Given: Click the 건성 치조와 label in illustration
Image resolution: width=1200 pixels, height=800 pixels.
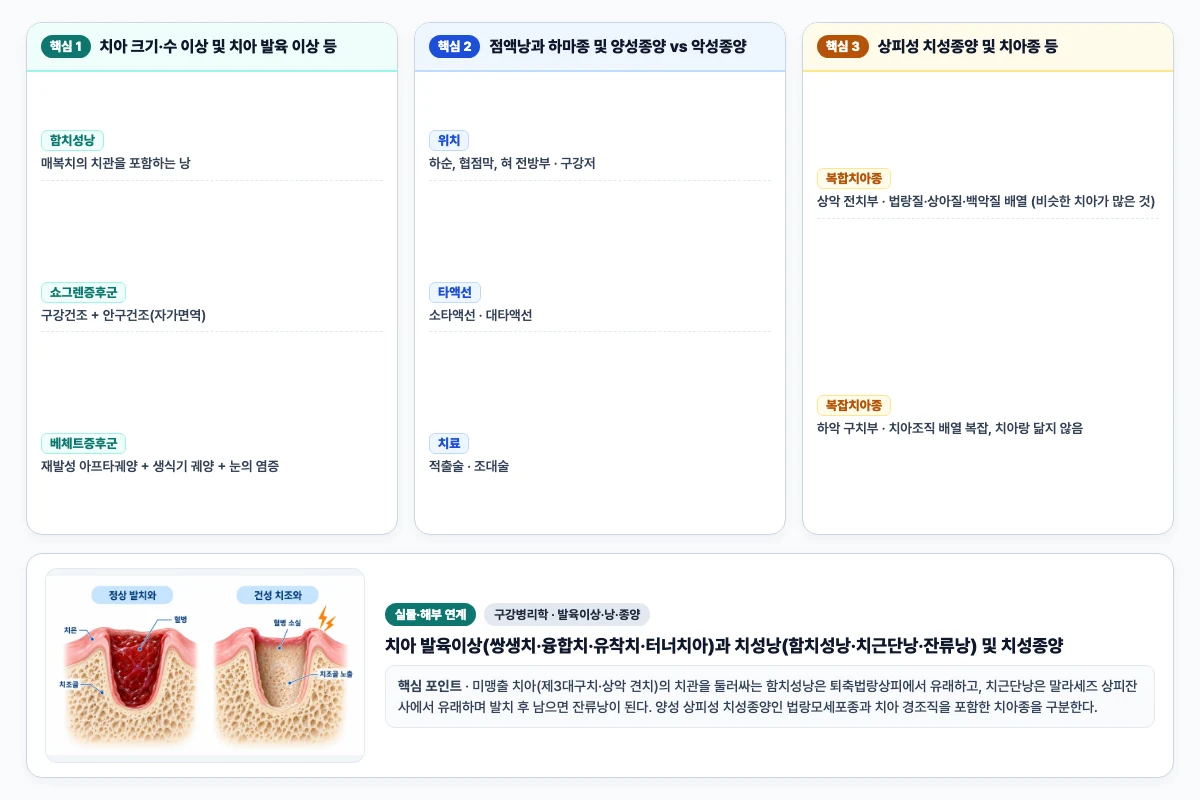Looking at the screenshot, I should click(x=278, y=595).
